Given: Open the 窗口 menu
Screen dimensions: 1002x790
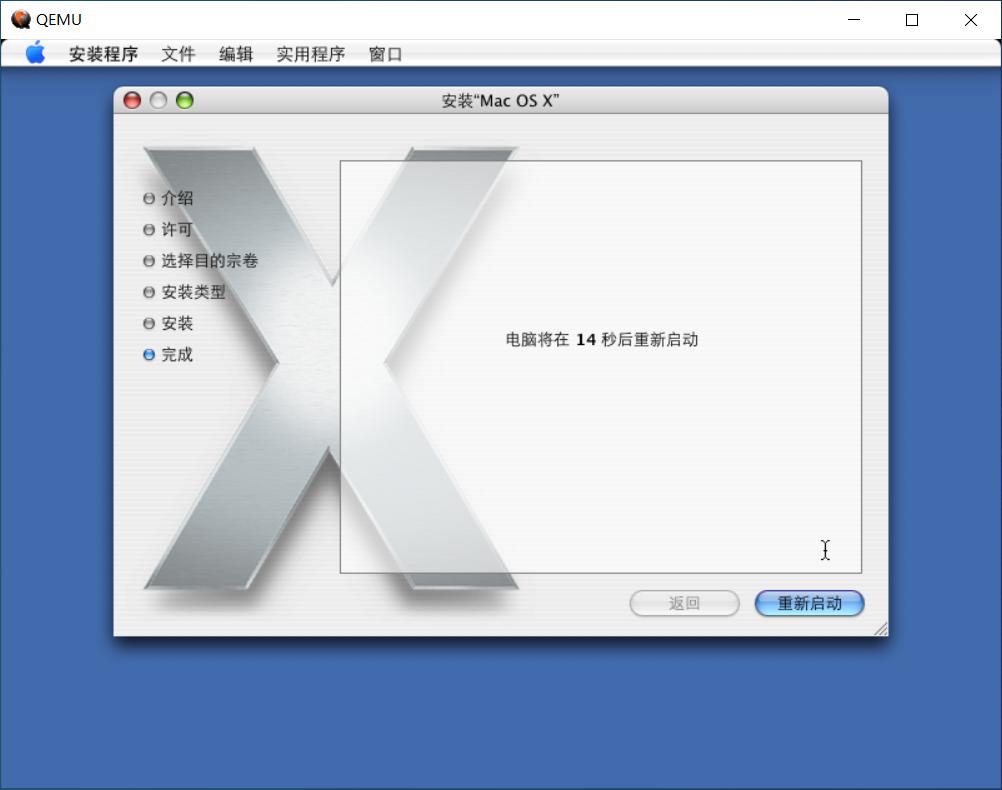Looking at the screenshot, I should click(x=387, y=54).
